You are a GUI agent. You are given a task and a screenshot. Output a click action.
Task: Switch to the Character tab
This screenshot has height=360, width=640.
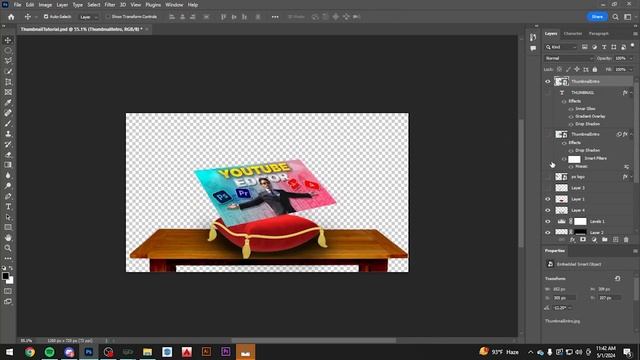(x=573, y=33)
